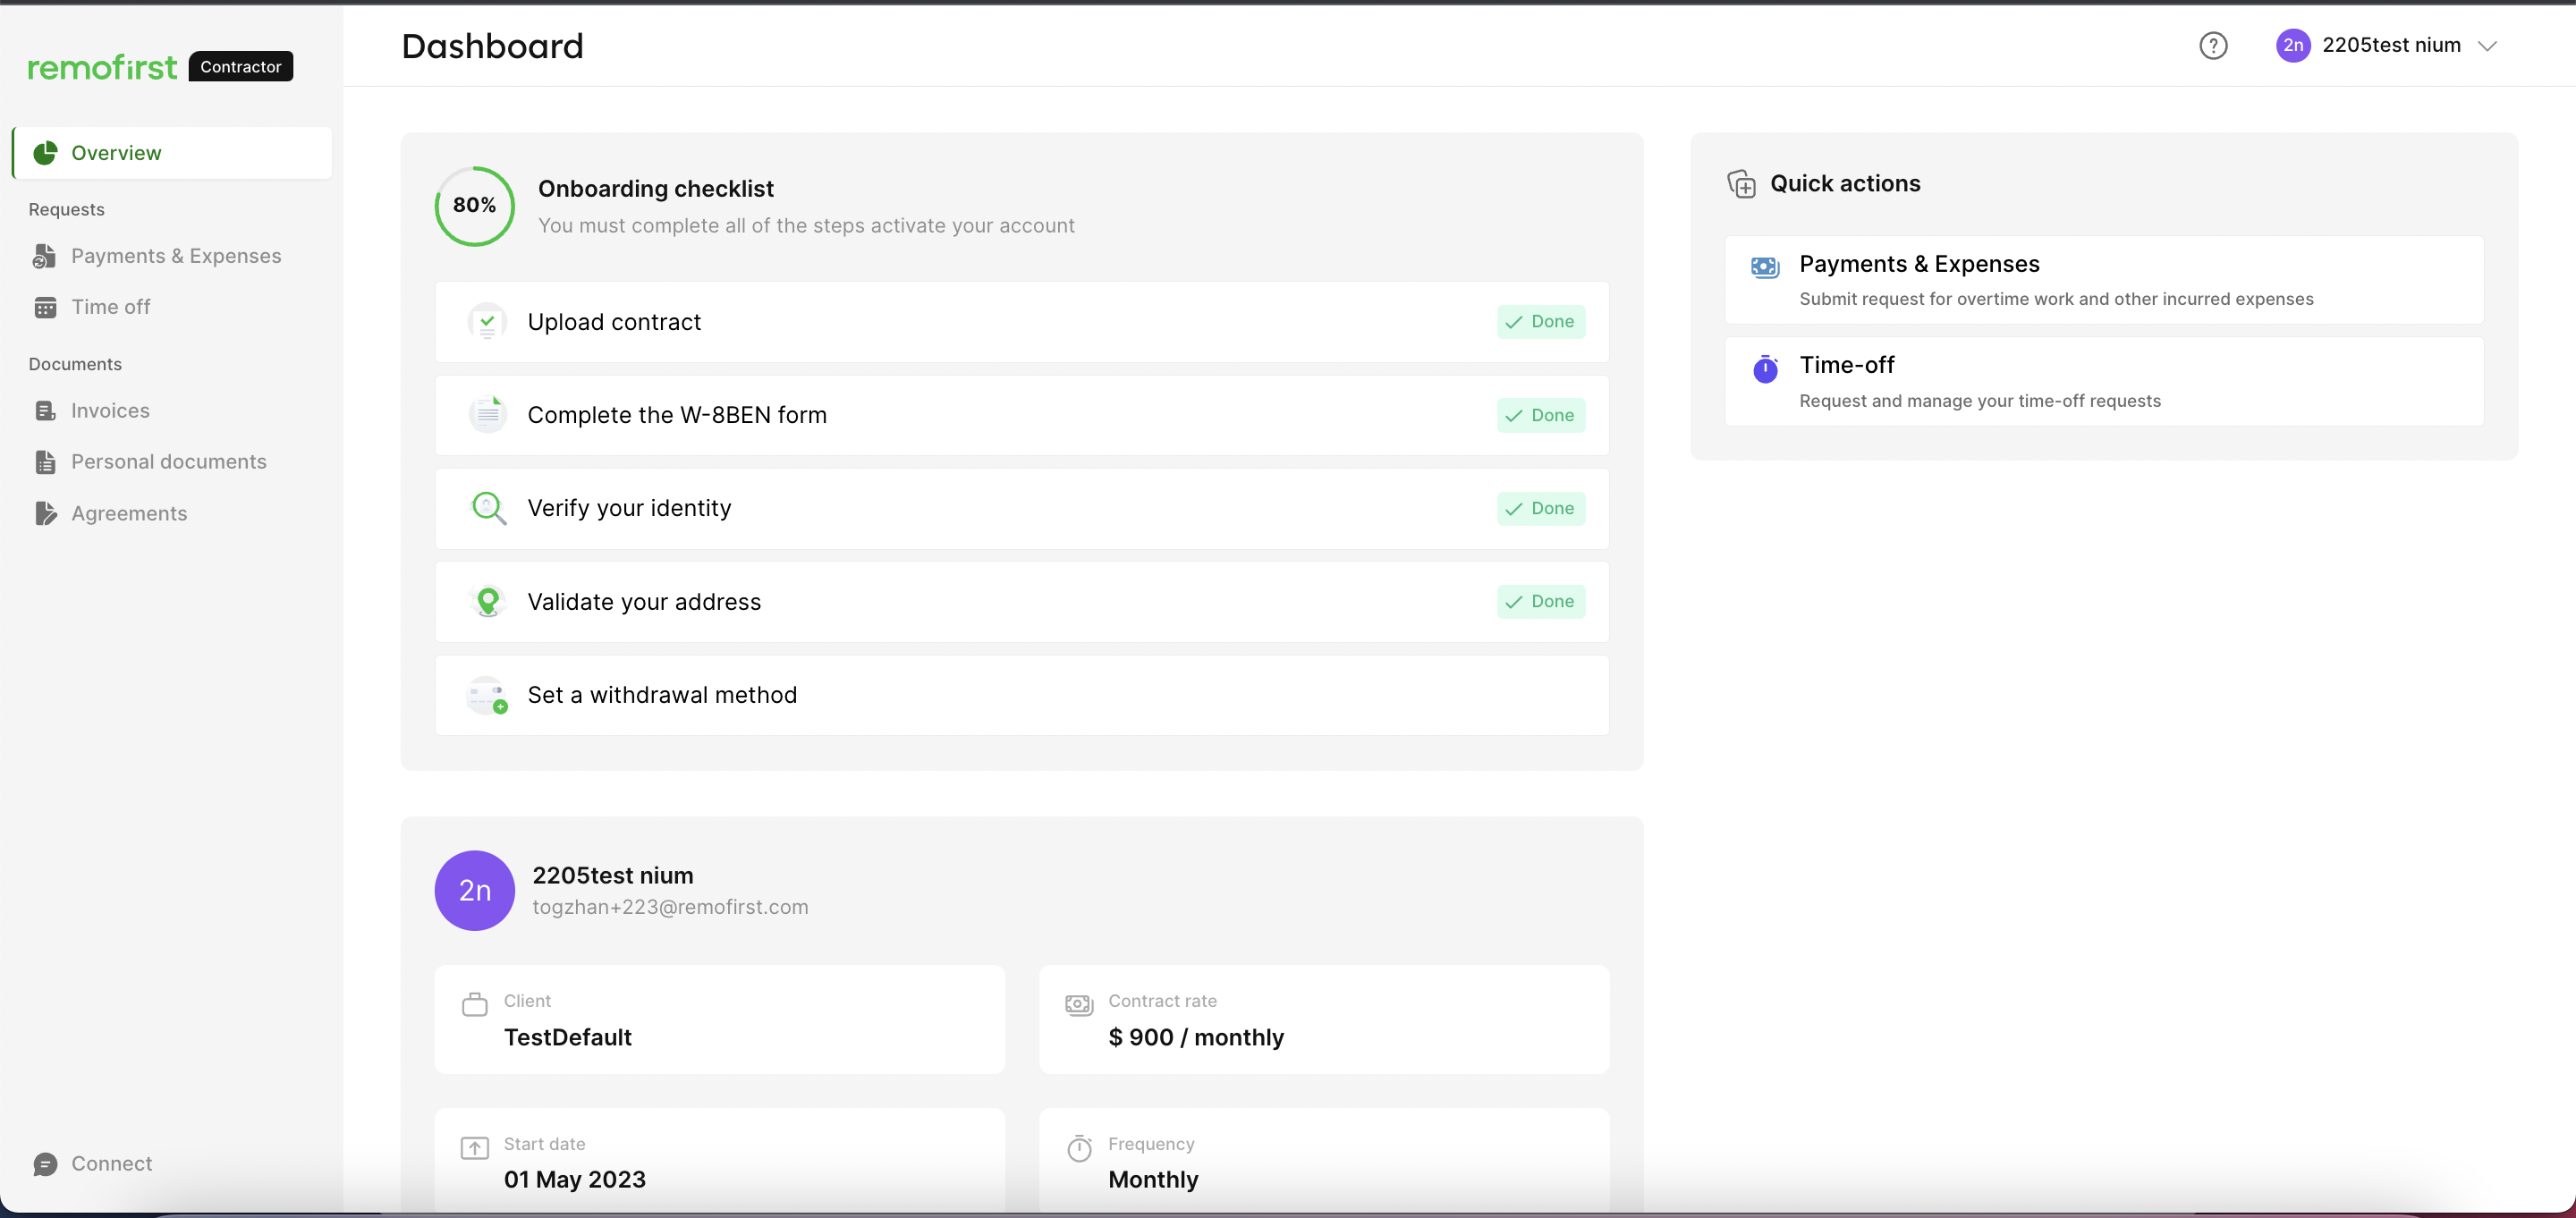Viewport: 2576px width, 1218px height.
Task: Click the $ 900 / monthly rate
Action: (x=1196, y=1037)
